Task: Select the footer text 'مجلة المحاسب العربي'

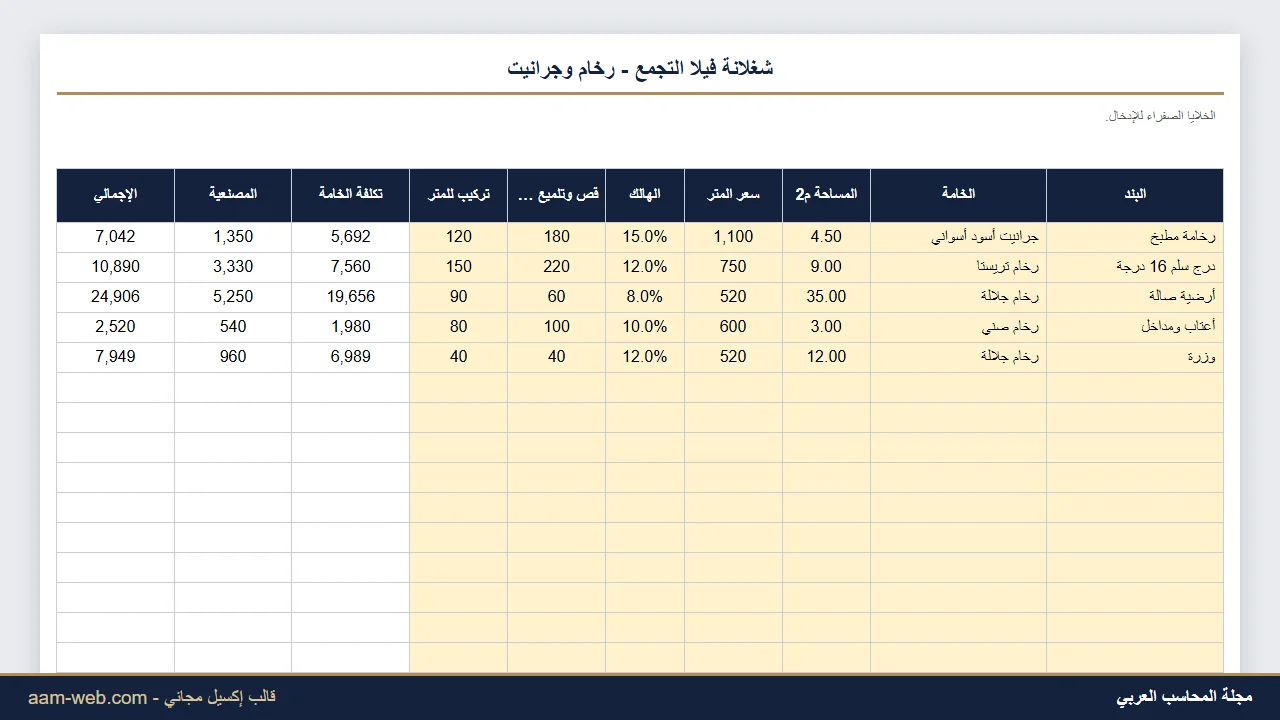Action: point(1184,697)
